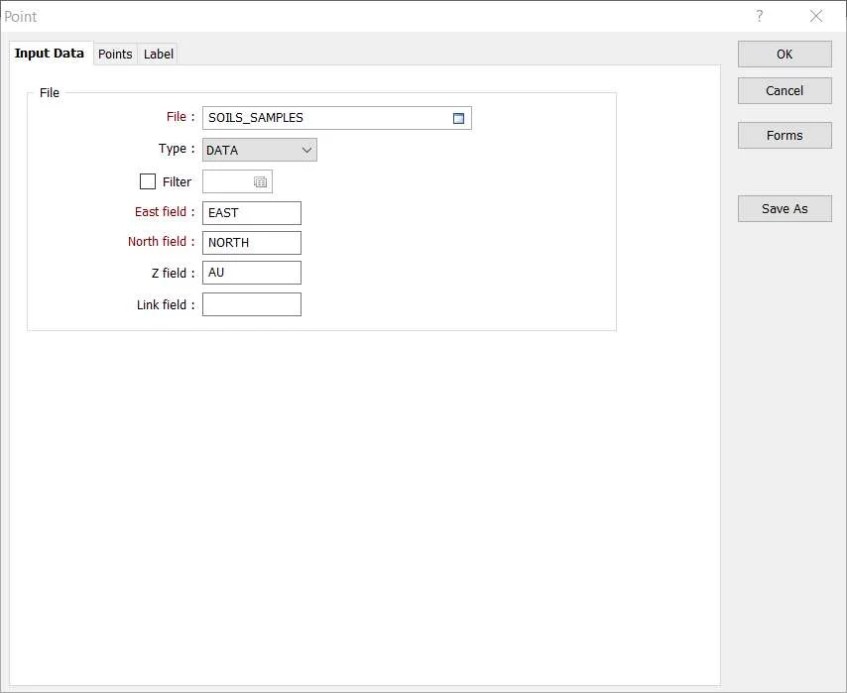Switch to the Label tab
Screen dimensions: 847x693
click(158, 54)
